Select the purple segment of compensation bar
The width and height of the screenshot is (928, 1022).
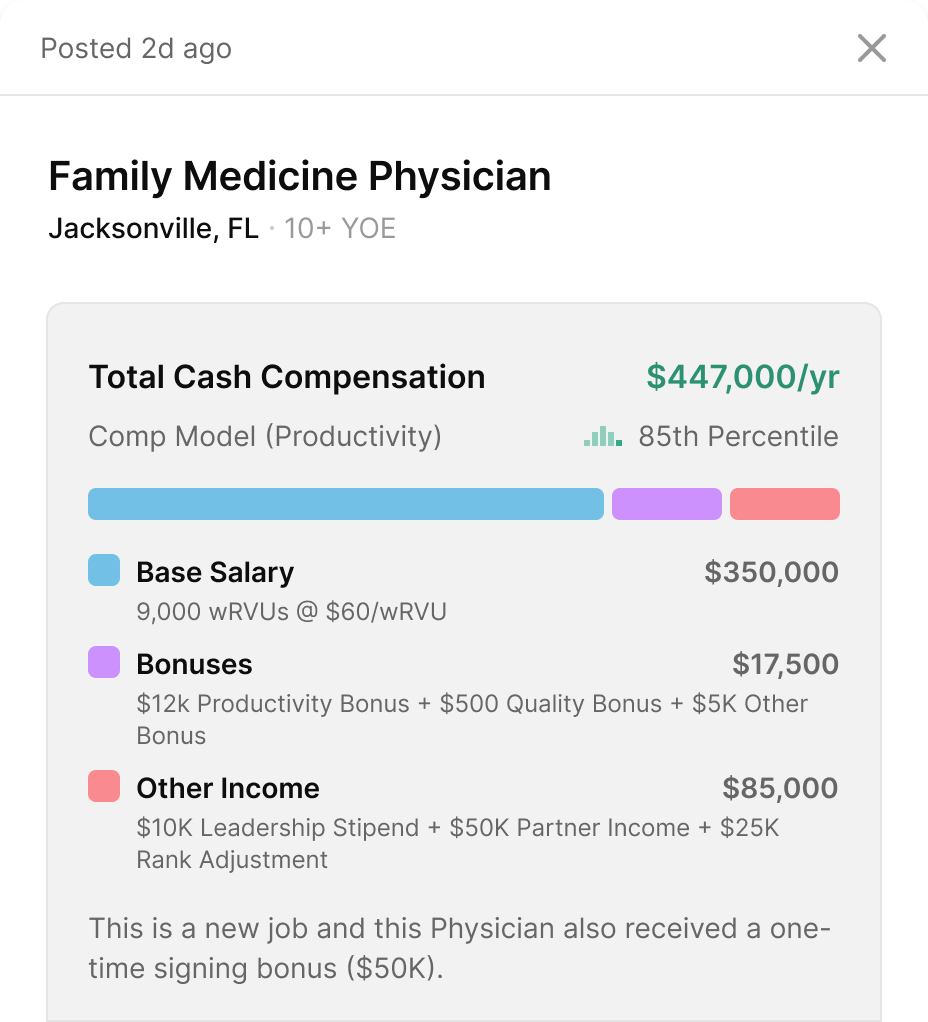[x=666, y=504]
